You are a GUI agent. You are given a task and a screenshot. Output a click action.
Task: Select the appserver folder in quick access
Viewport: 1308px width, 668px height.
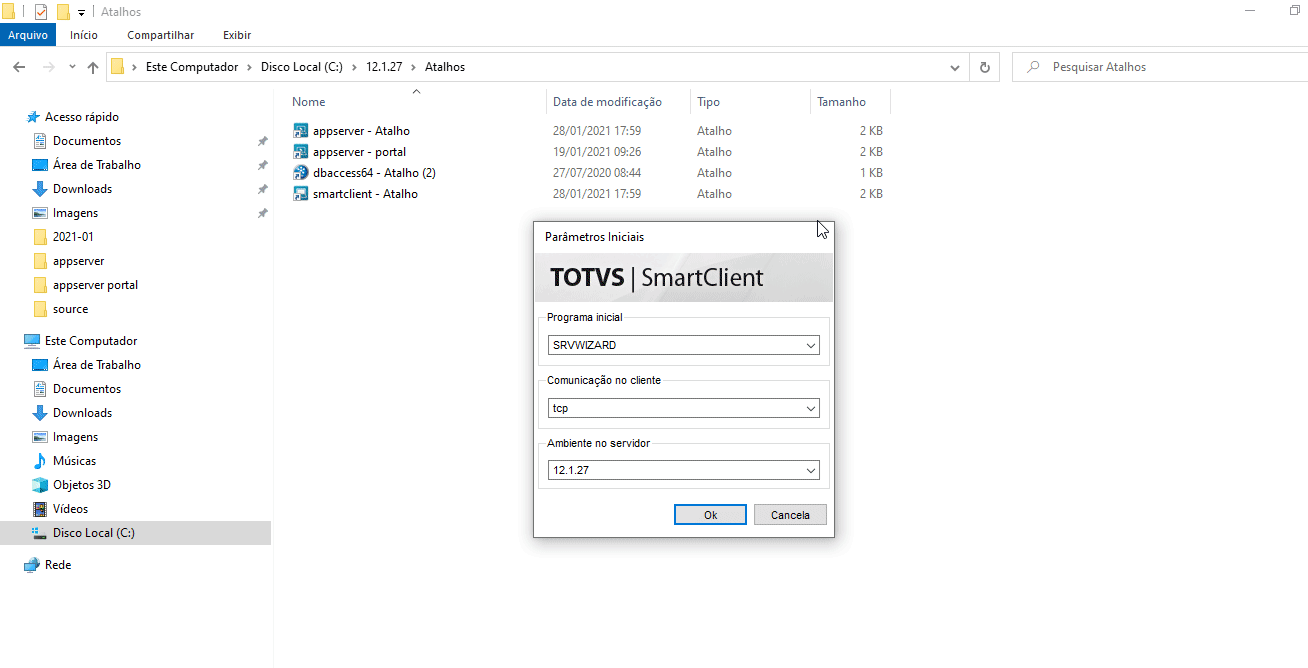click(78, 261)
